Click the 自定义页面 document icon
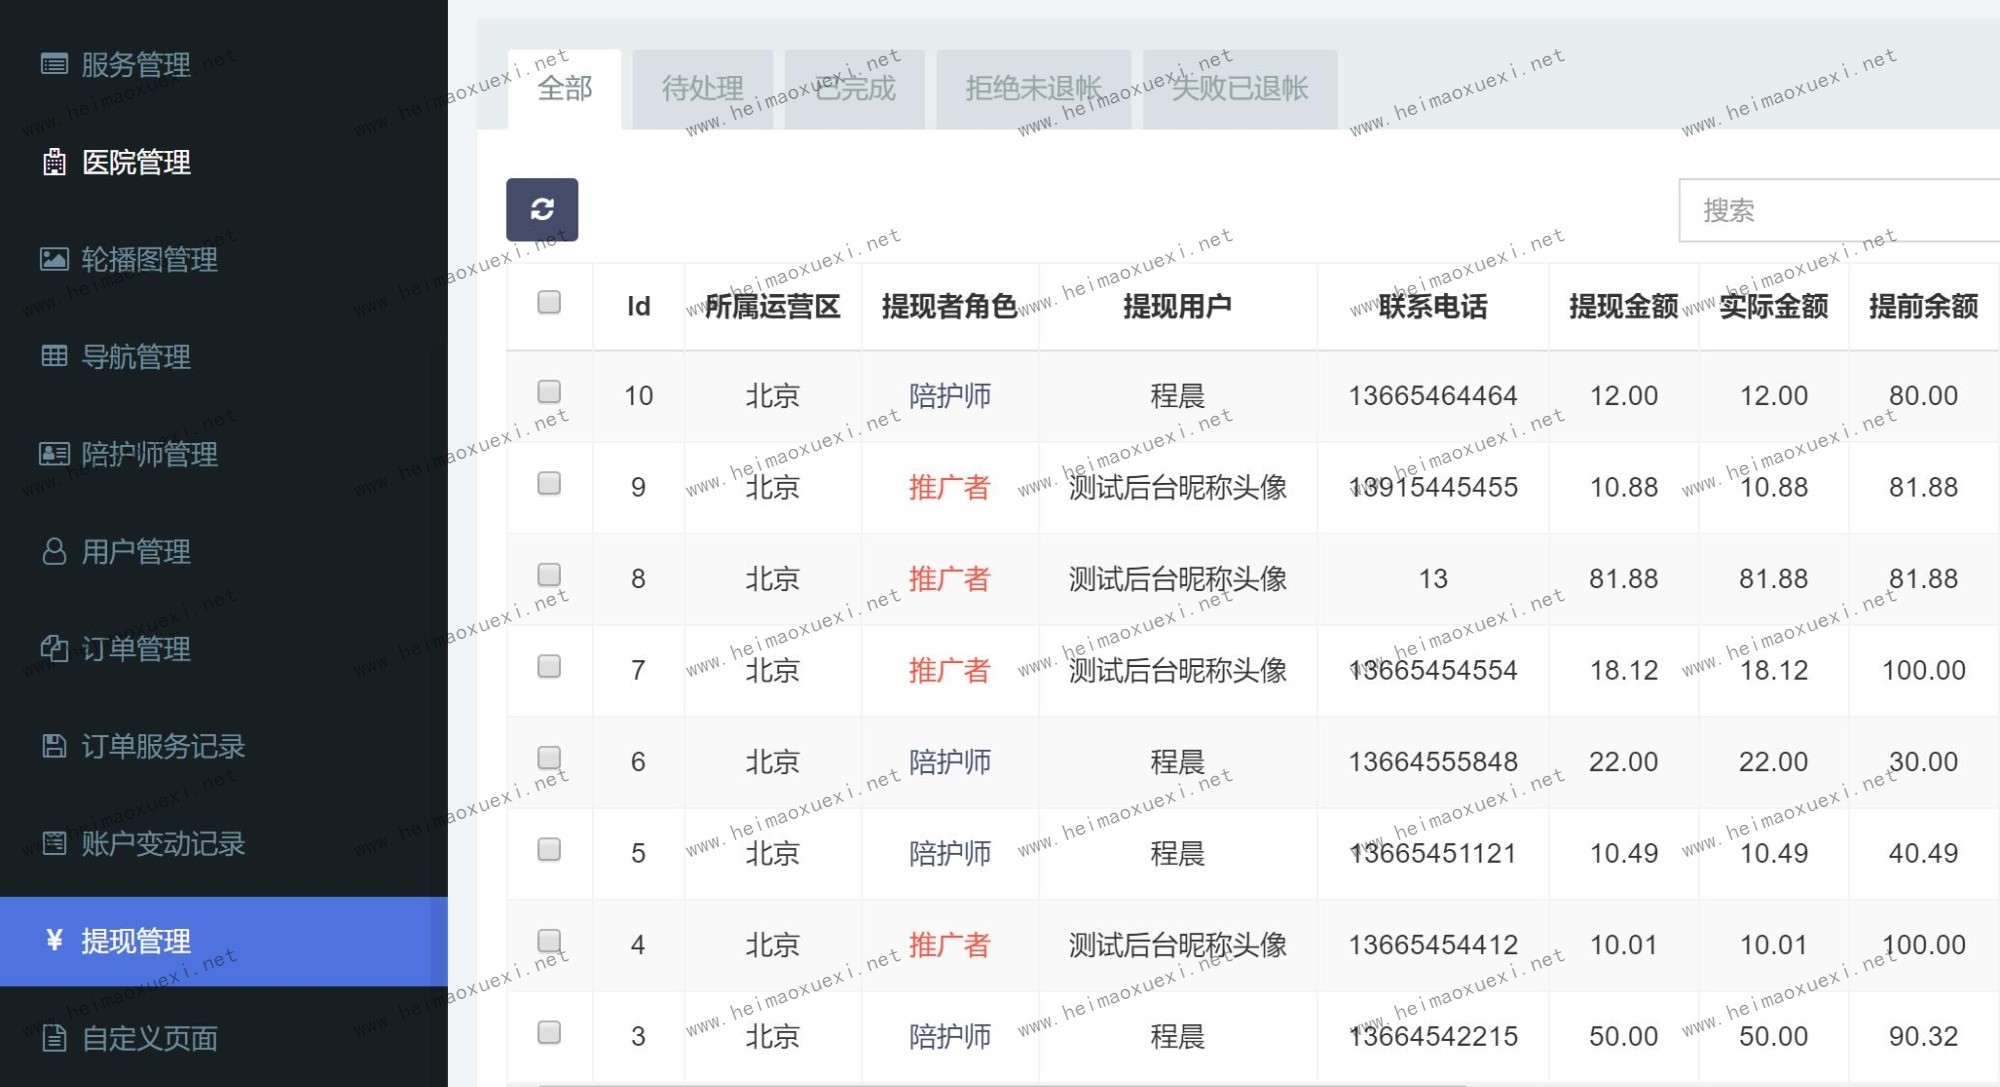 (54, 1038)
